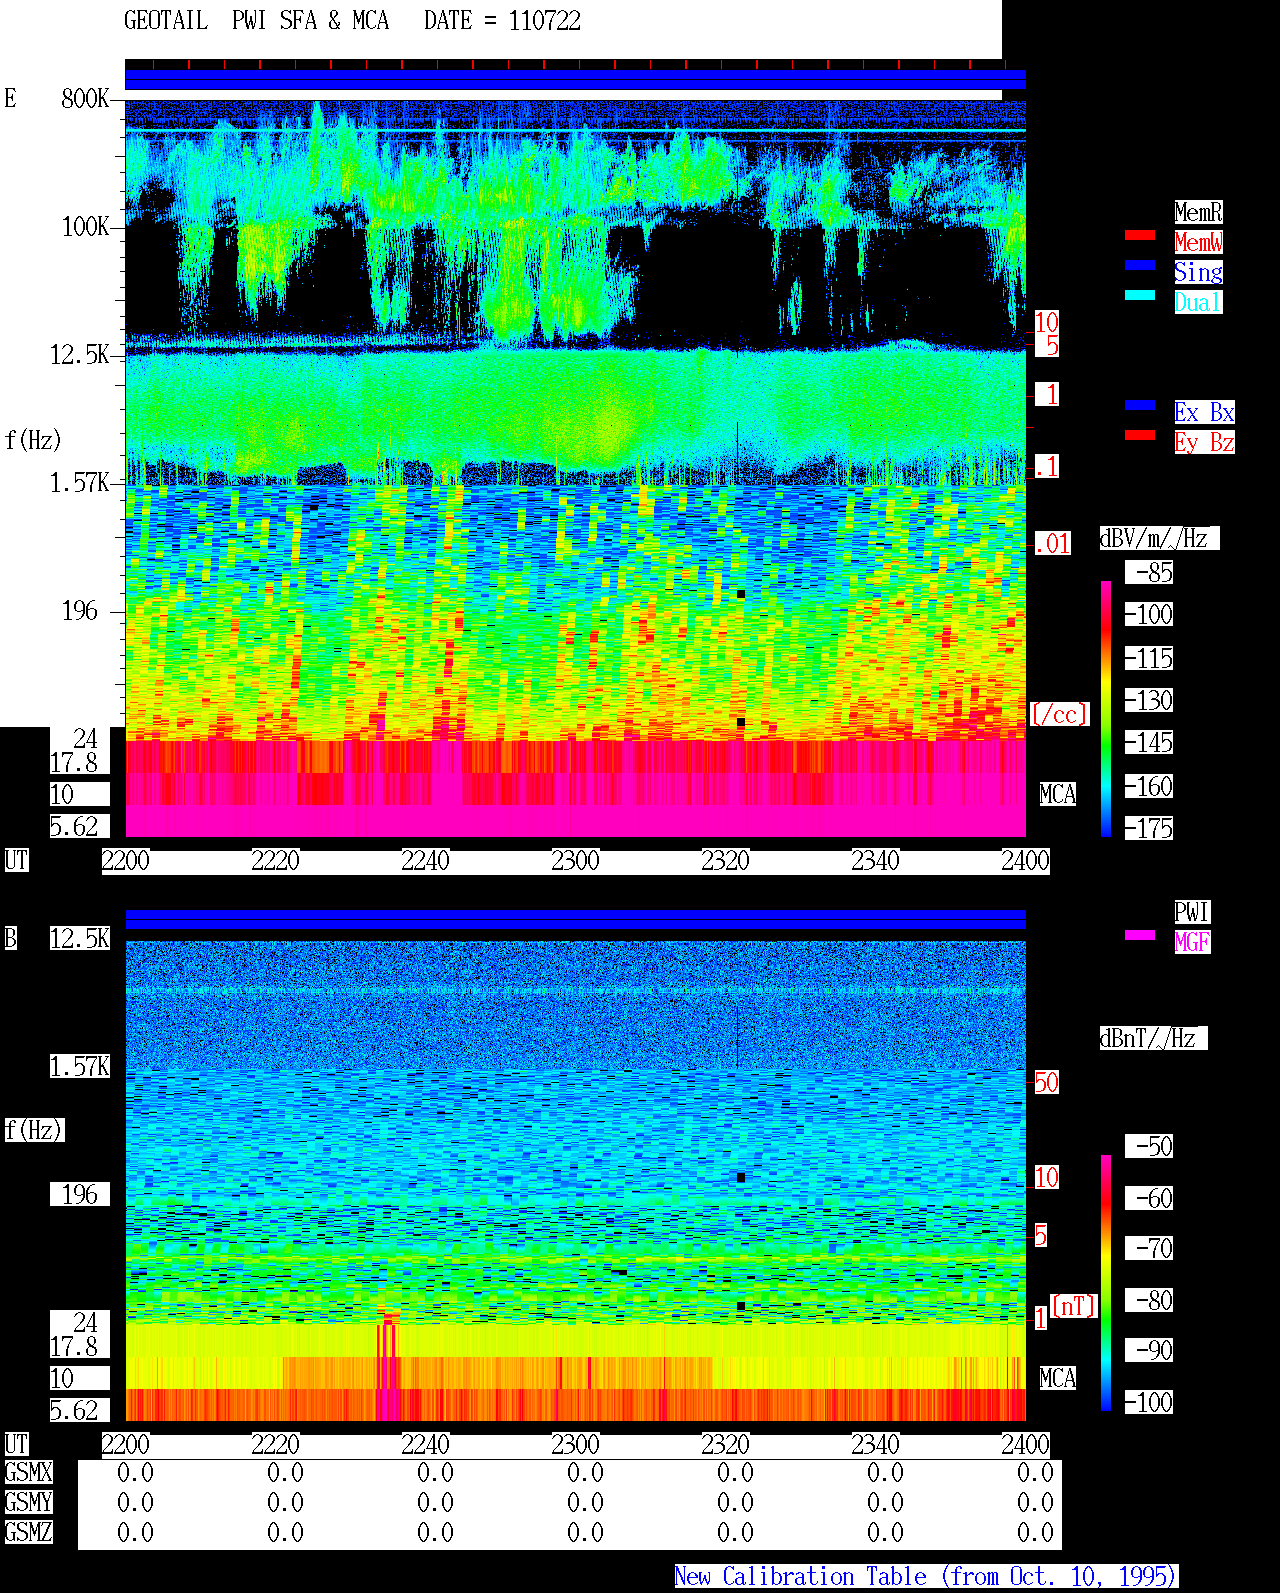Click the 12.5K label on the E panel
The image size is (1280, 1593).
[80, 354]
